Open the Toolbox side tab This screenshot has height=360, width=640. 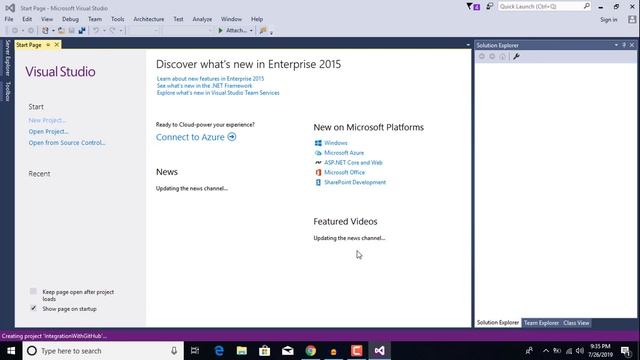pos(7,91)
